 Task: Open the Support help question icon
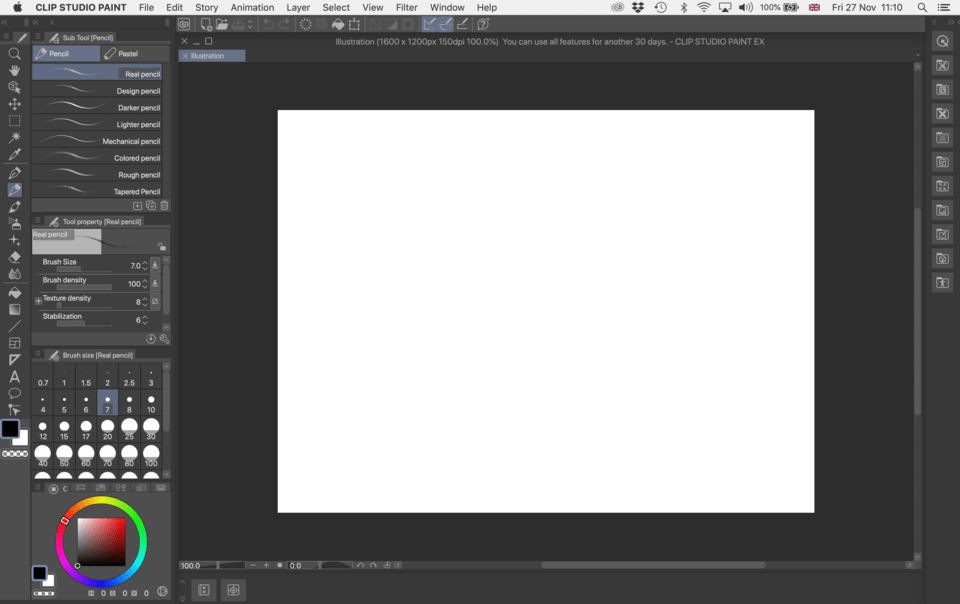(x=483, y=24)
